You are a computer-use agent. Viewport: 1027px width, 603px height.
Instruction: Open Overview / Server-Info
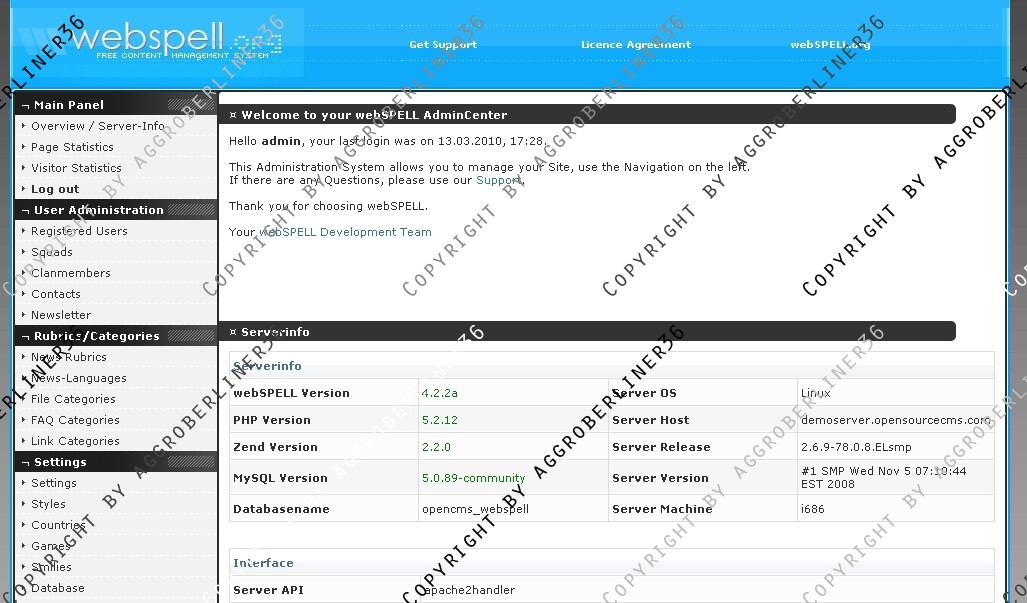98,126
